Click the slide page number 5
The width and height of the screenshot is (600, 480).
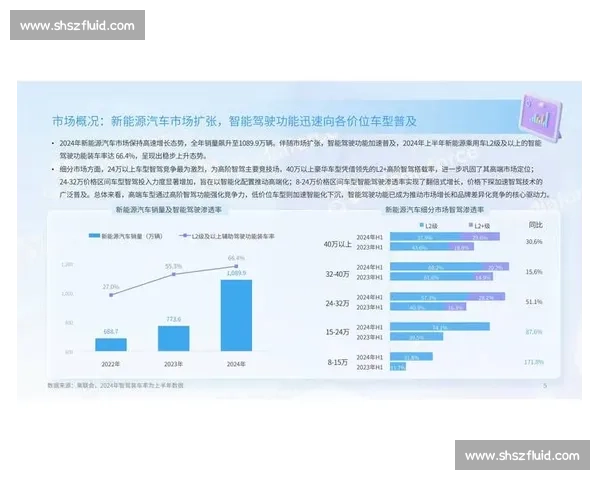point(545,385)
